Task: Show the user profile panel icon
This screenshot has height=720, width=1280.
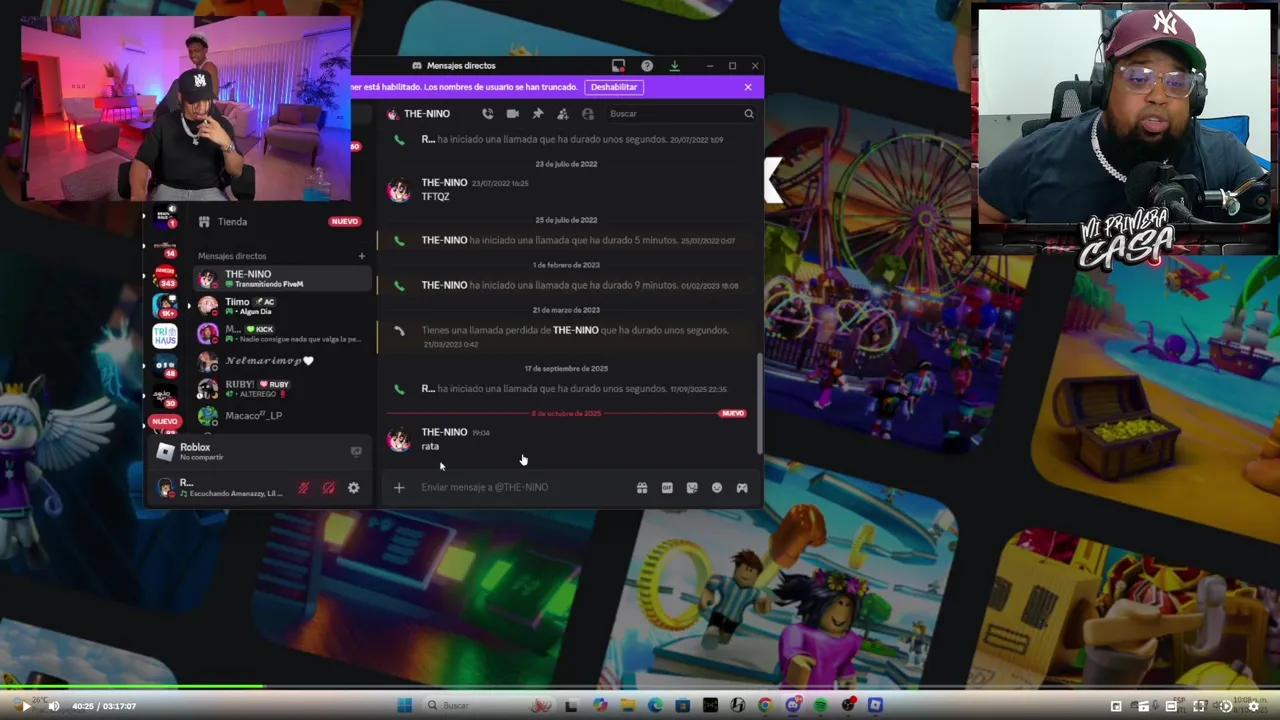Action: [587, 114]
